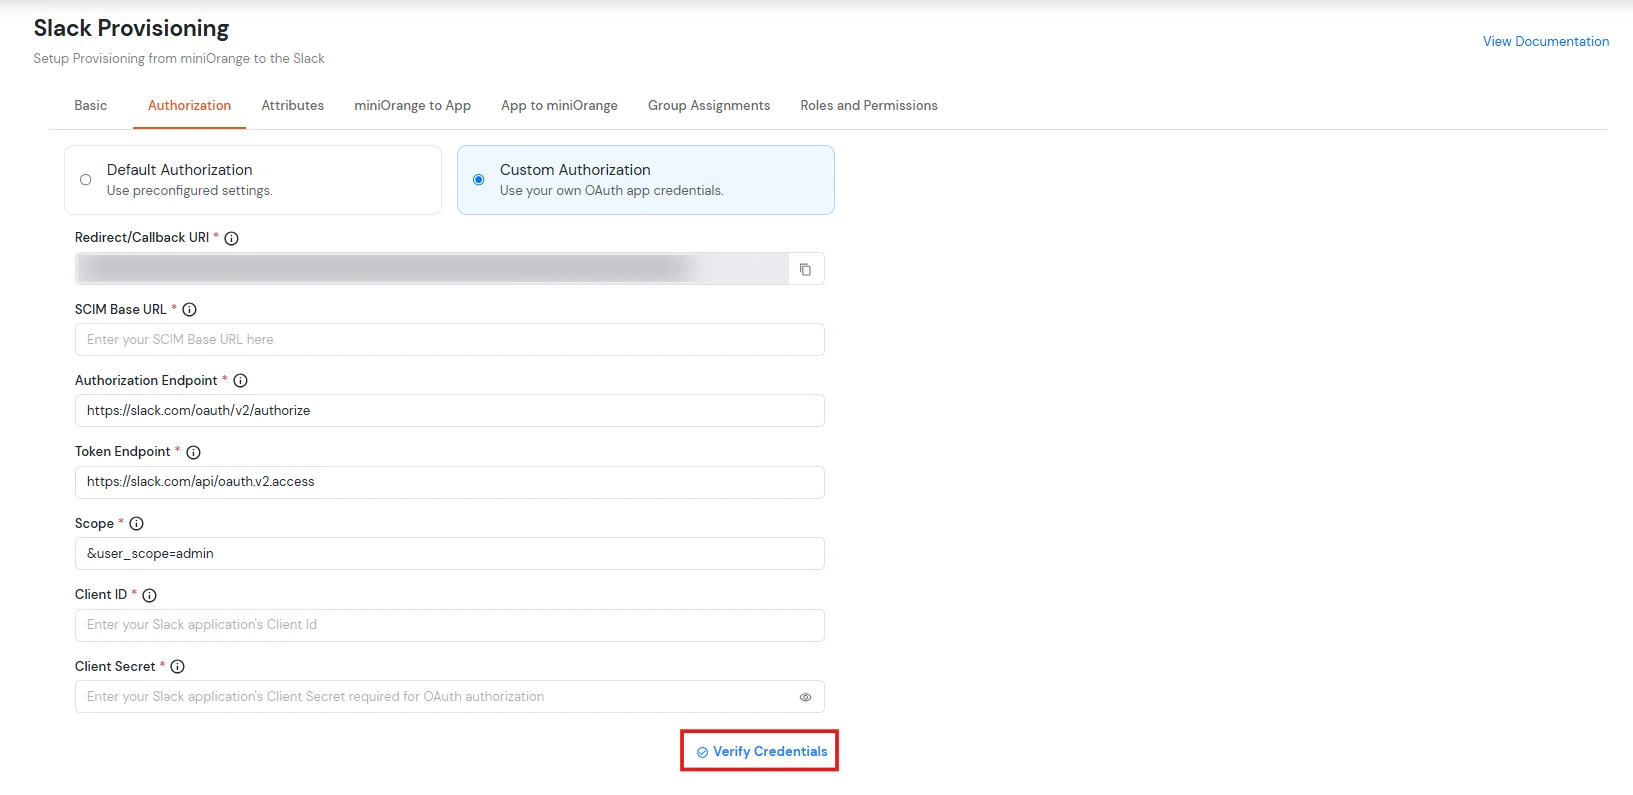Screen dimensions: 1633x795
Task: Show info for Redirect/Callback URI
Action: coord(231,238)
